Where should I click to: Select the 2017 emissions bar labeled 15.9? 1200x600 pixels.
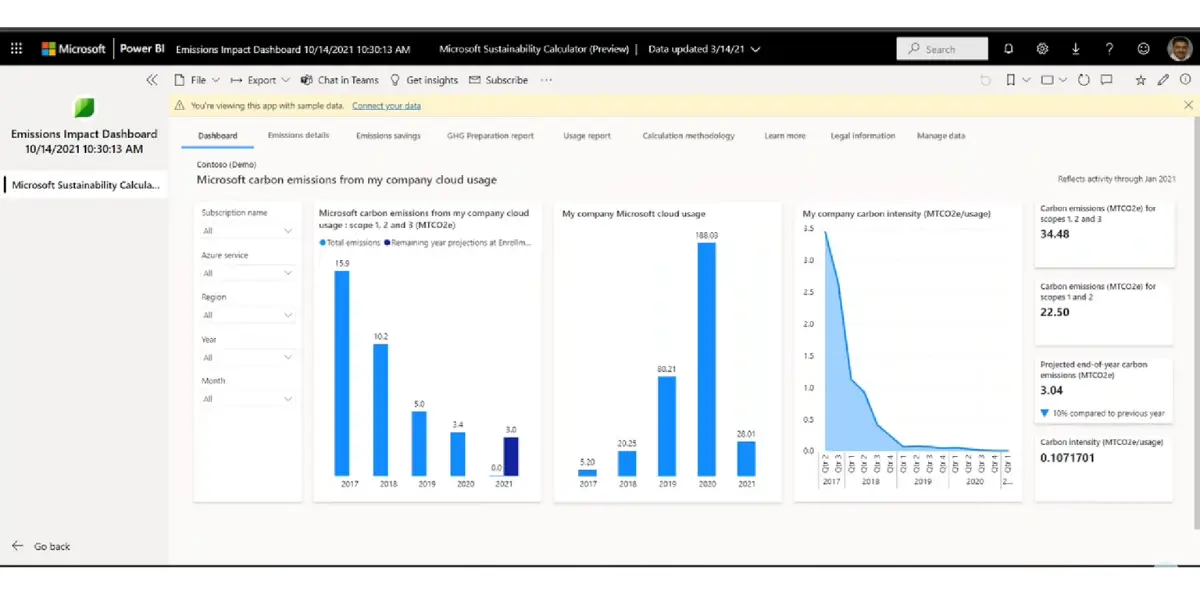click(342, 373)
